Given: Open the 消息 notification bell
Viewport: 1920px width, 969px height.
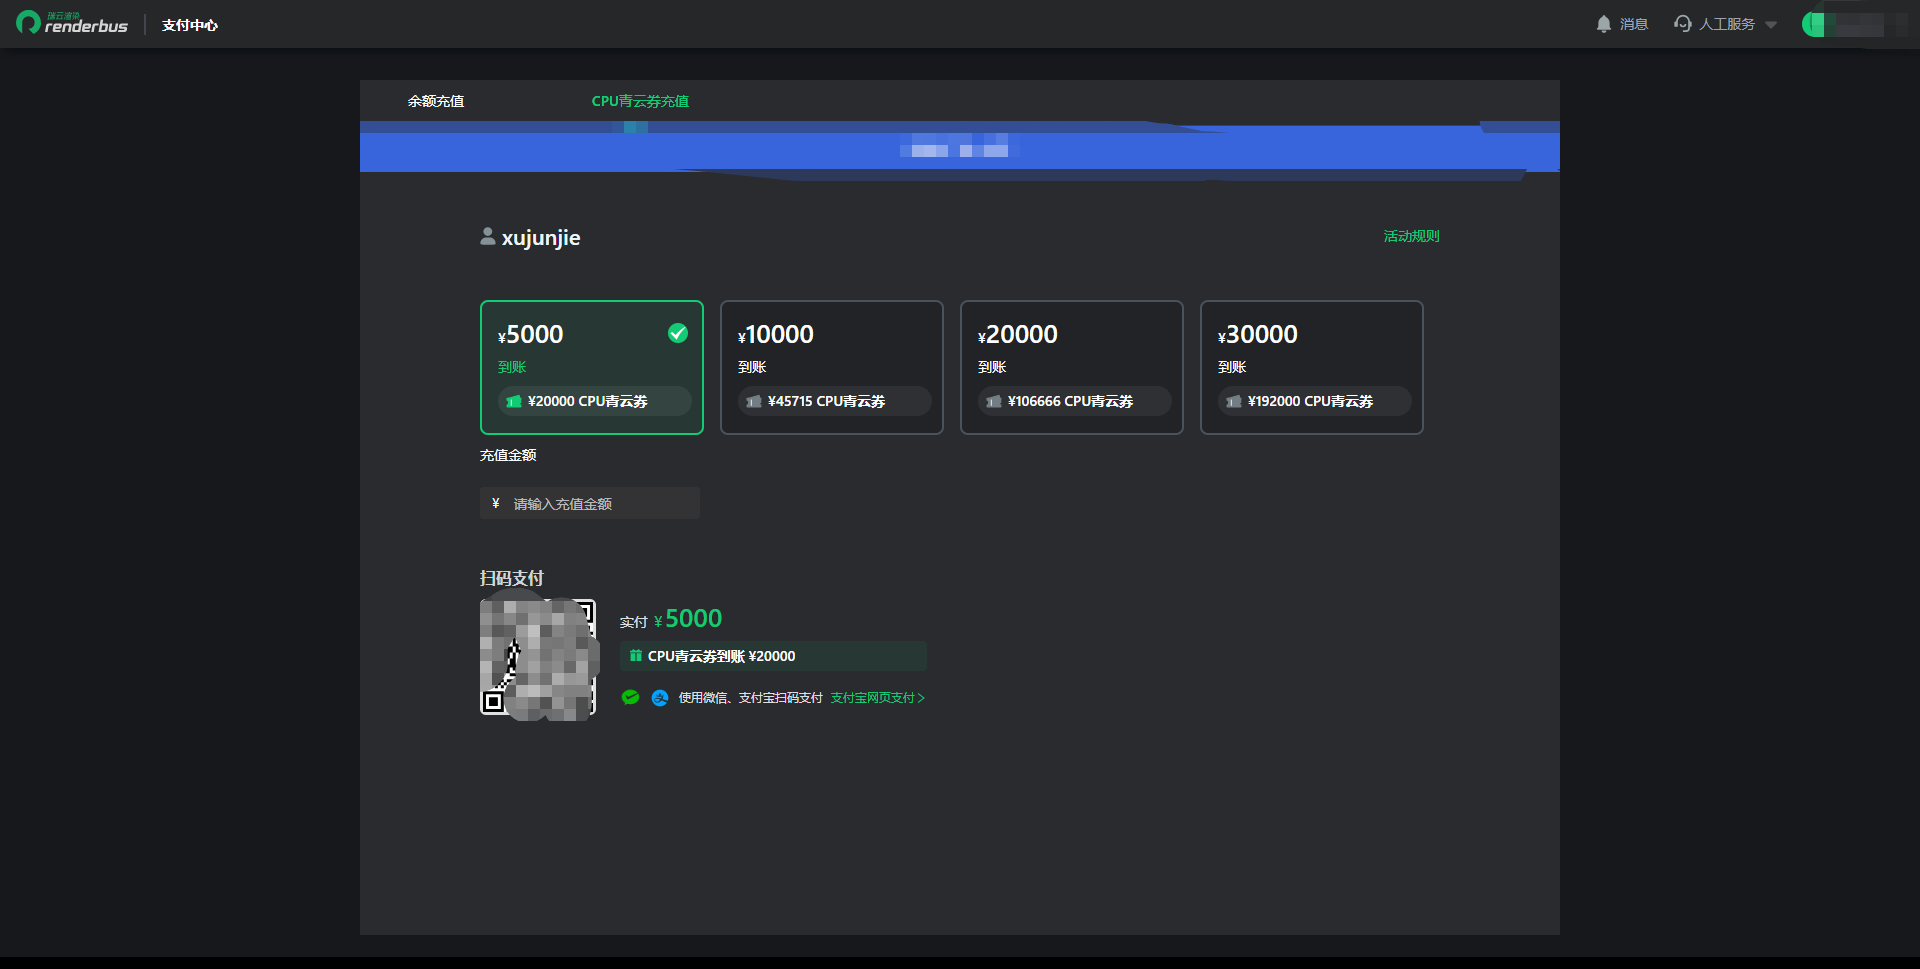Looking at the screenshot, I should [x=1603, y=24].
